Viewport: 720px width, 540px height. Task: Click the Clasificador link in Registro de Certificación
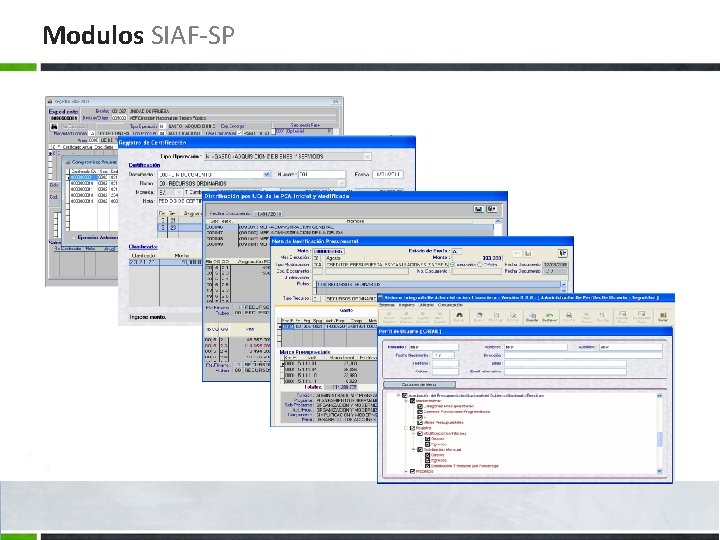[143, 247]
